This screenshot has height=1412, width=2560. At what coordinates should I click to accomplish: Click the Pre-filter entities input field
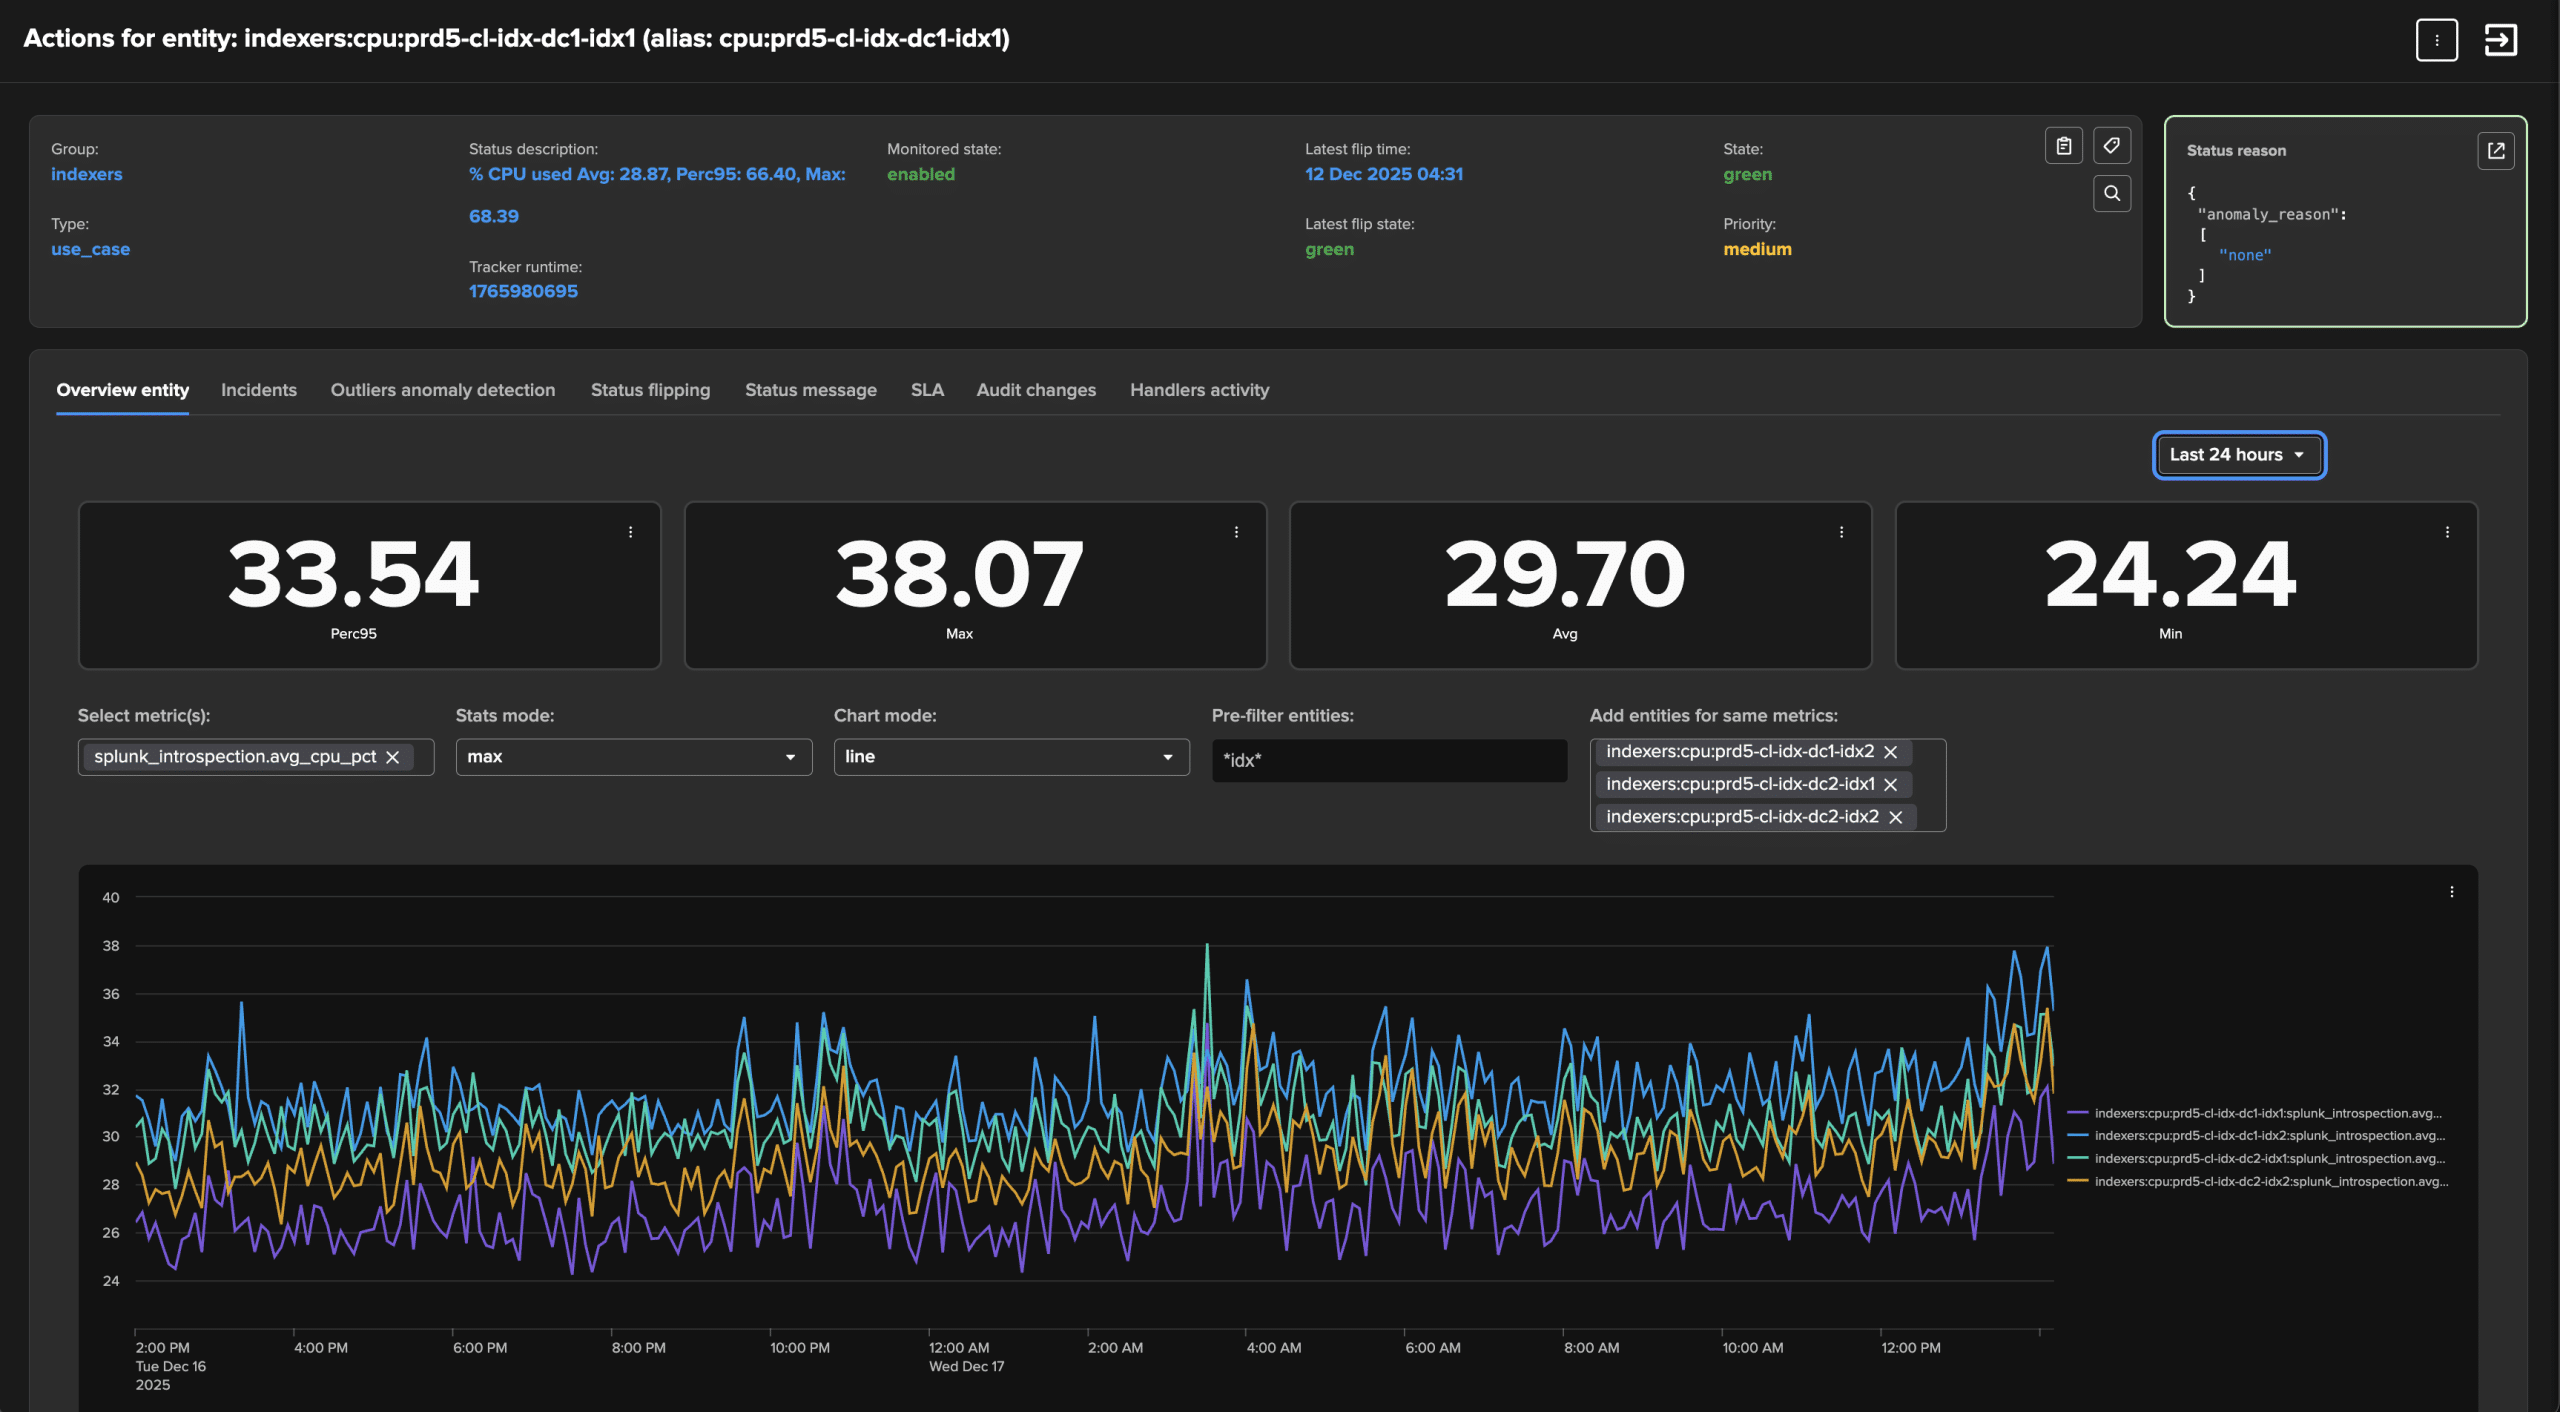pyautogui.click(x=1388, y=760)
